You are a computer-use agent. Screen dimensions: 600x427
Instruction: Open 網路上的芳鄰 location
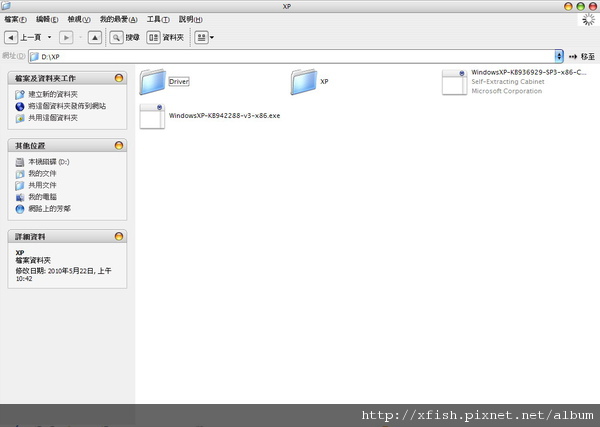click(49, 209)
